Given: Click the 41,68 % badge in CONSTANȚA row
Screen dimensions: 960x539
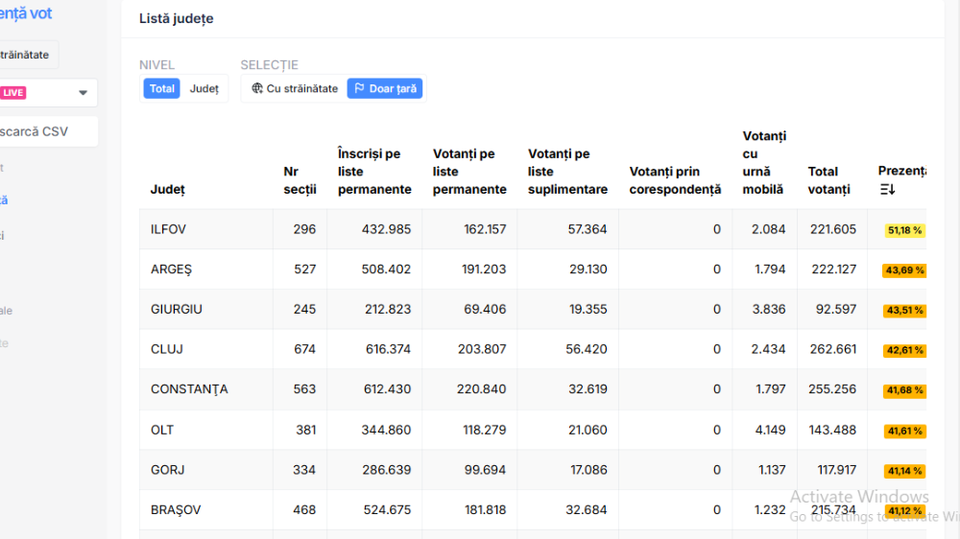Looking at the screenshot, I should [904, 391].
